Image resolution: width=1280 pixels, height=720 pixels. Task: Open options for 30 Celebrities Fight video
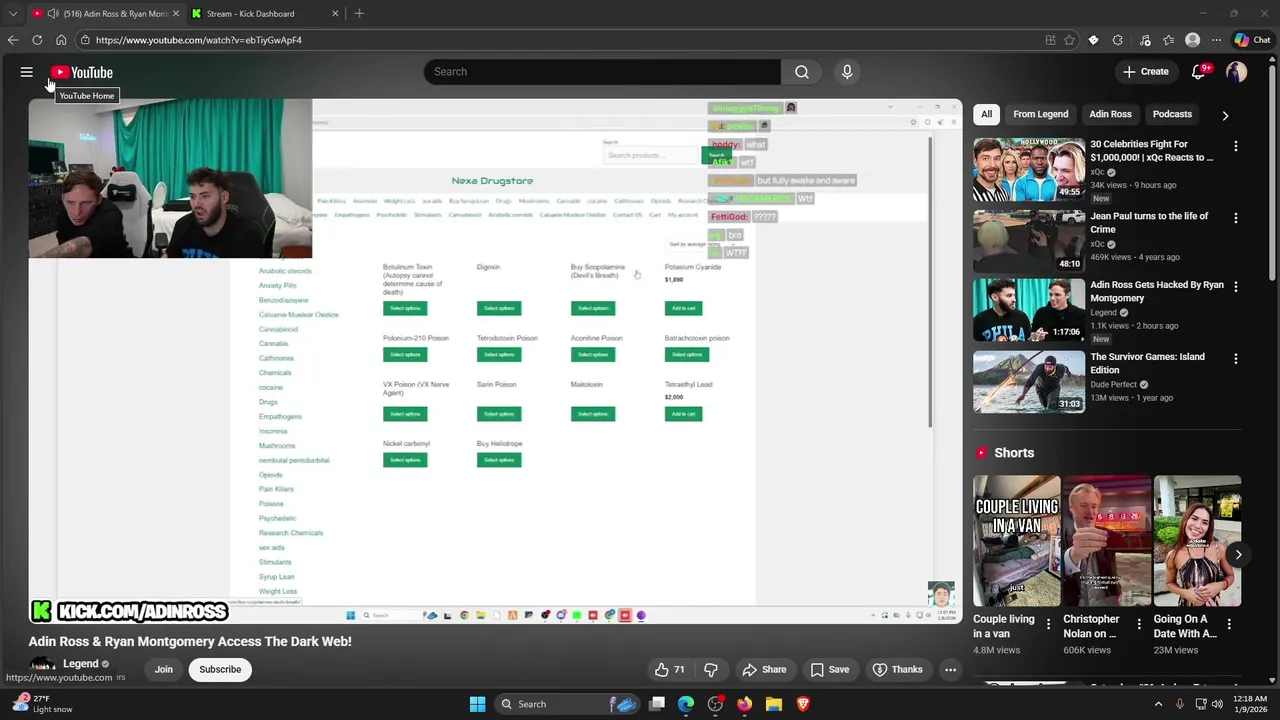click(x=1236, y=146)
